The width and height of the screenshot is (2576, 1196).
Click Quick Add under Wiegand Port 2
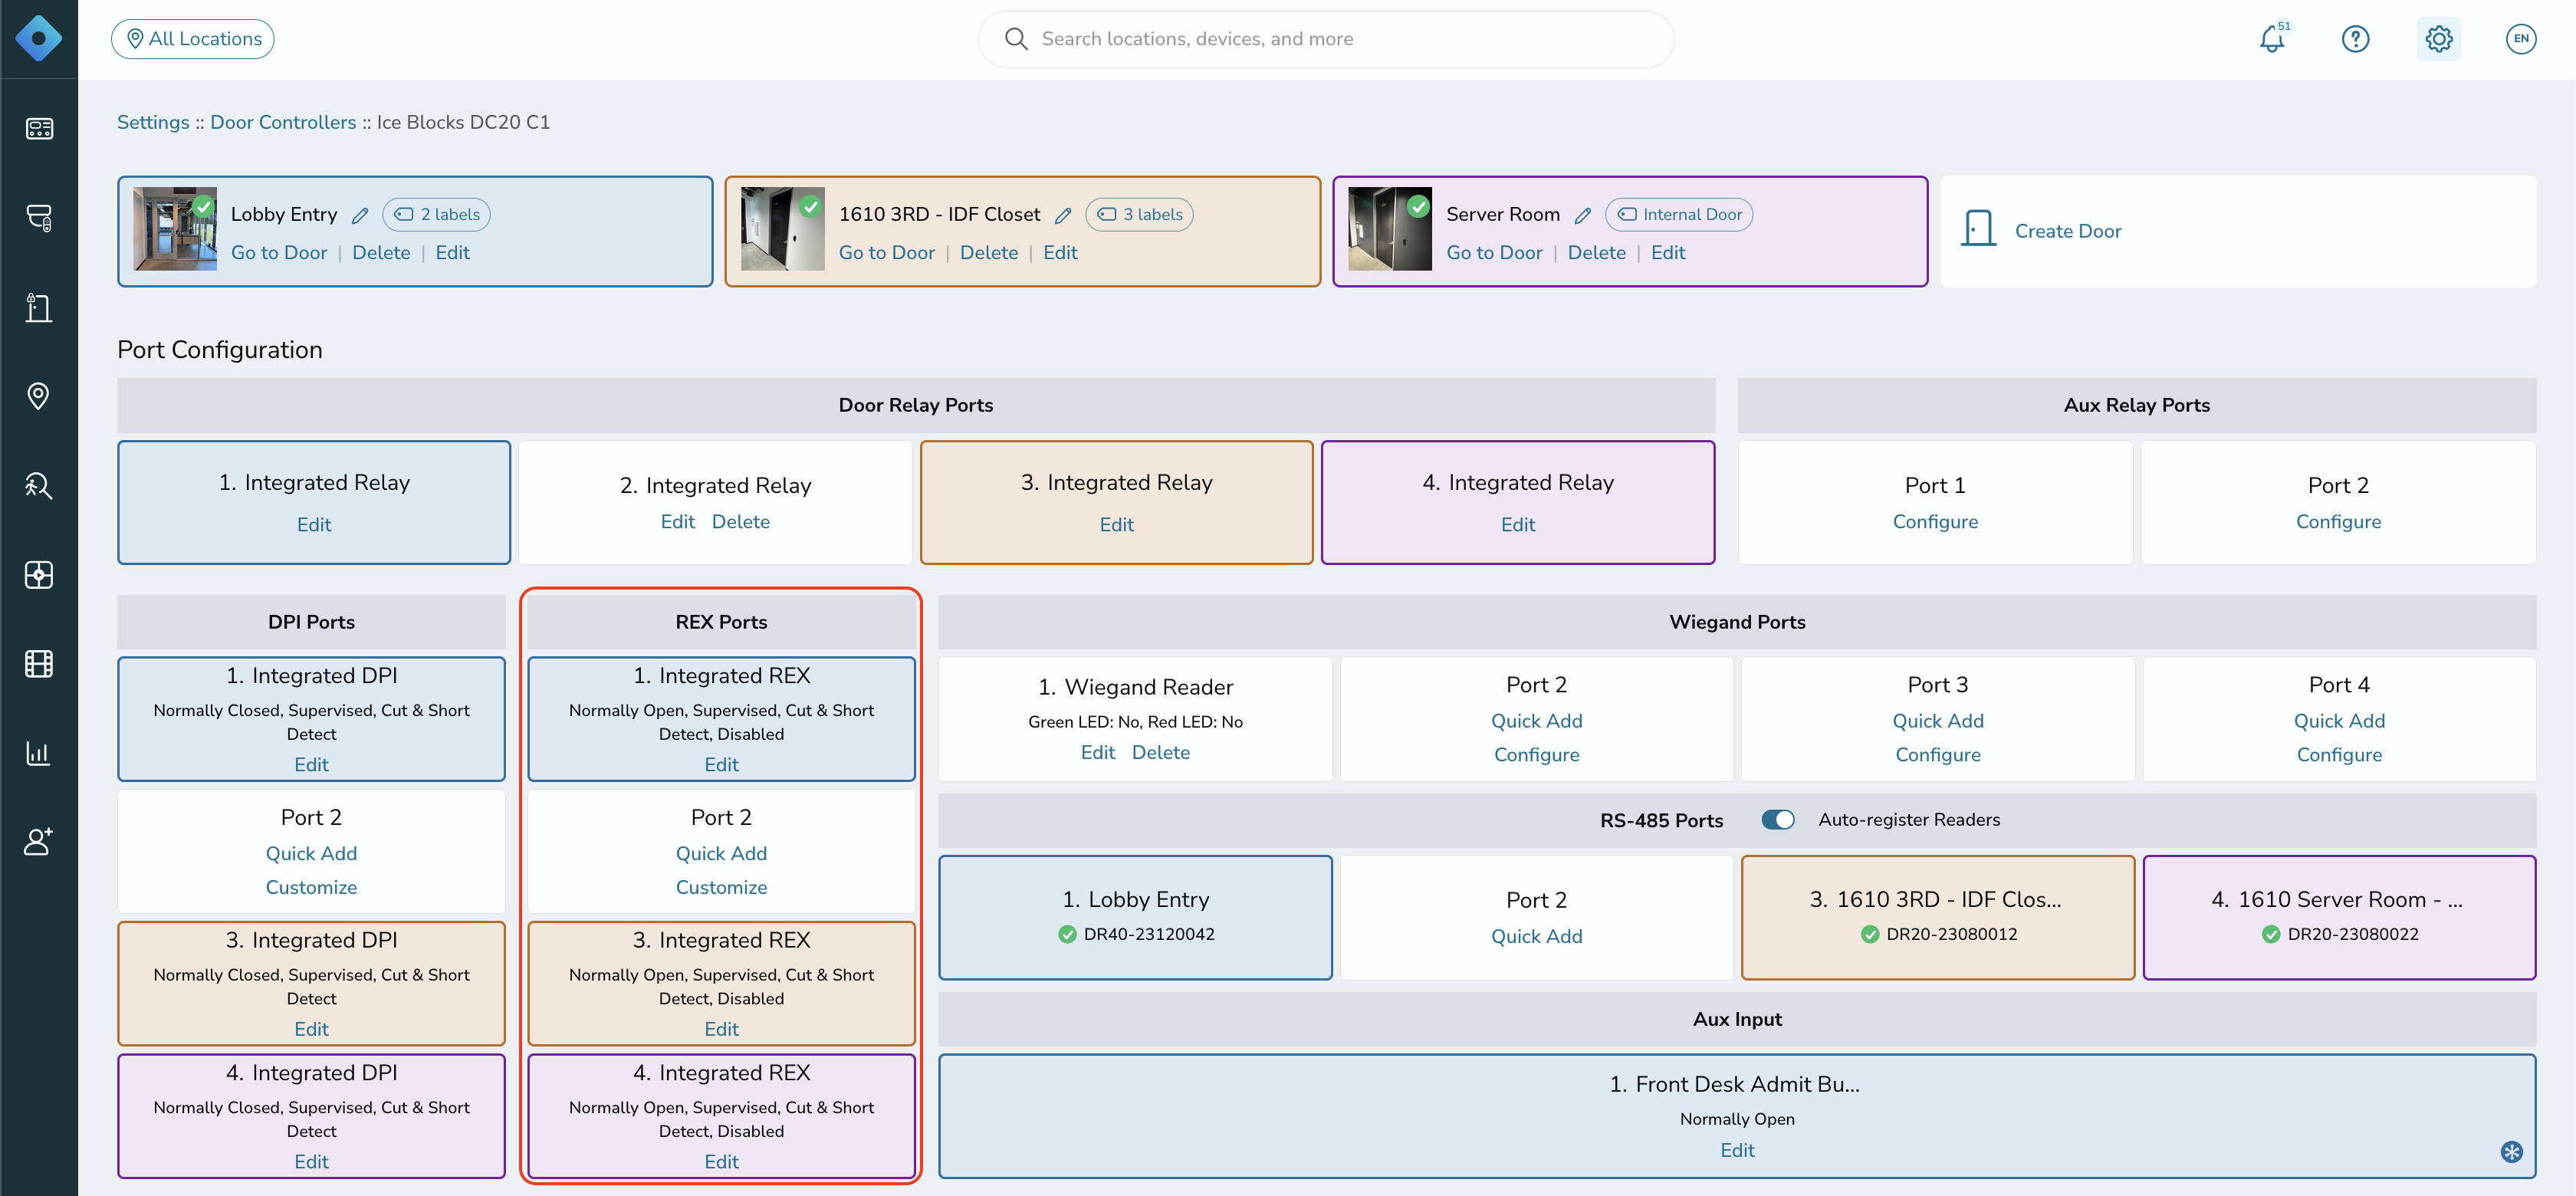tap(1536, 721)
